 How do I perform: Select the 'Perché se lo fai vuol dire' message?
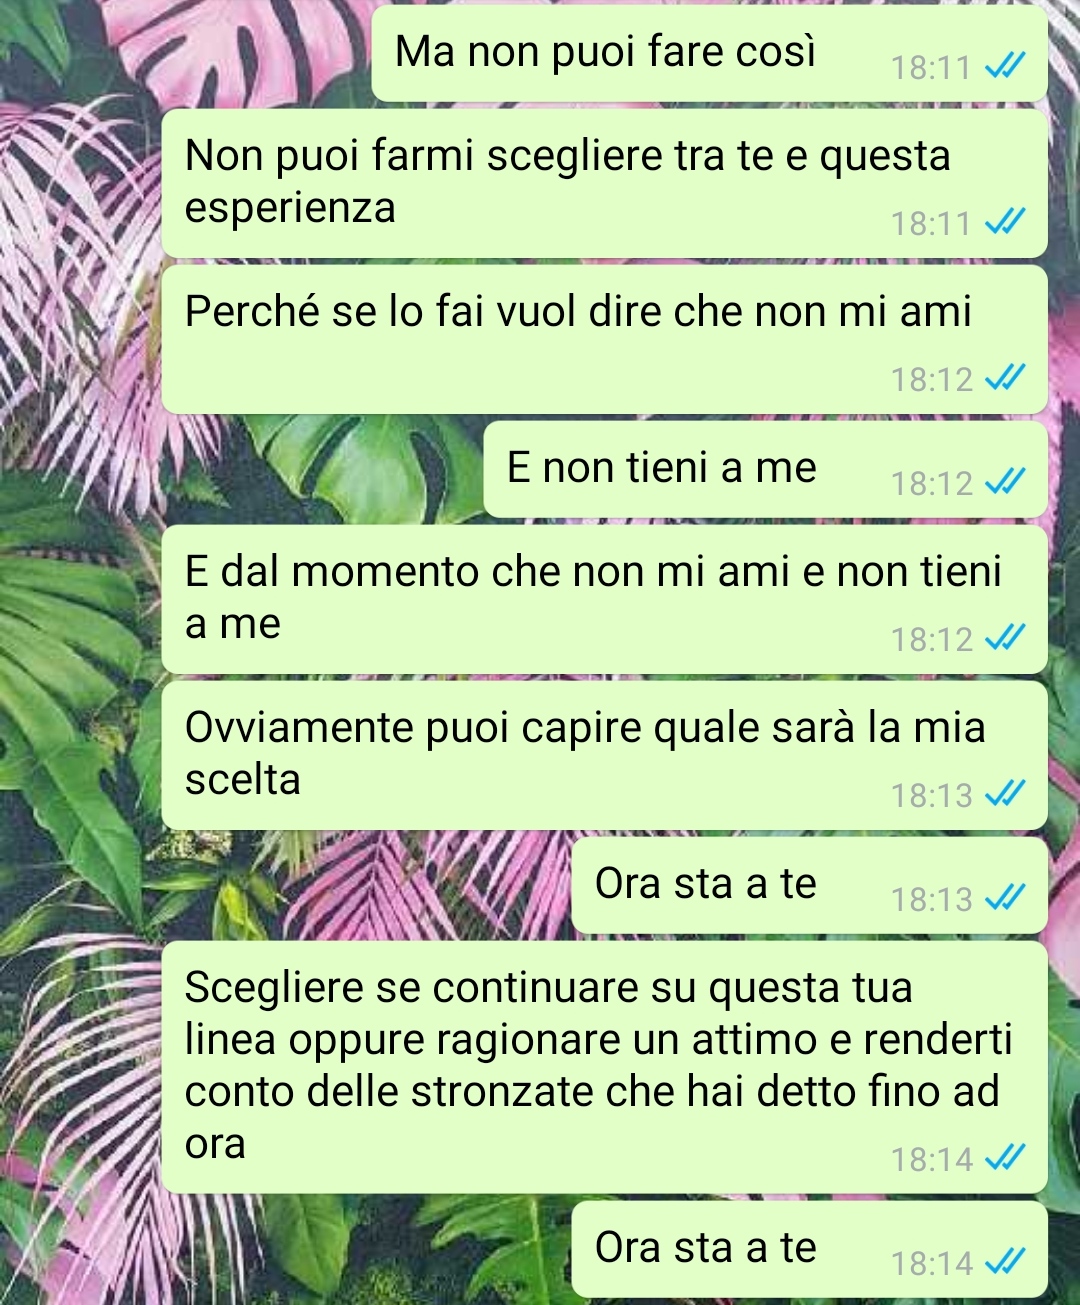[604, 339]
